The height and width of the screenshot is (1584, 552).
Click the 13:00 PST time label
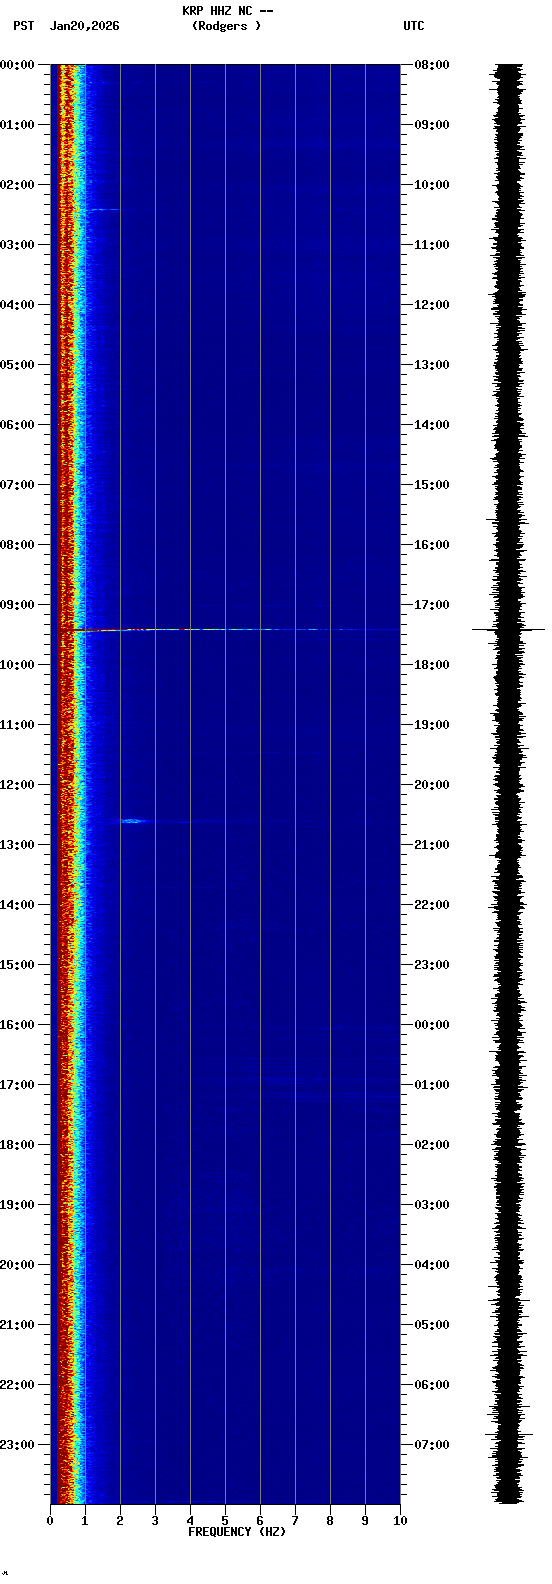[17, 845]
